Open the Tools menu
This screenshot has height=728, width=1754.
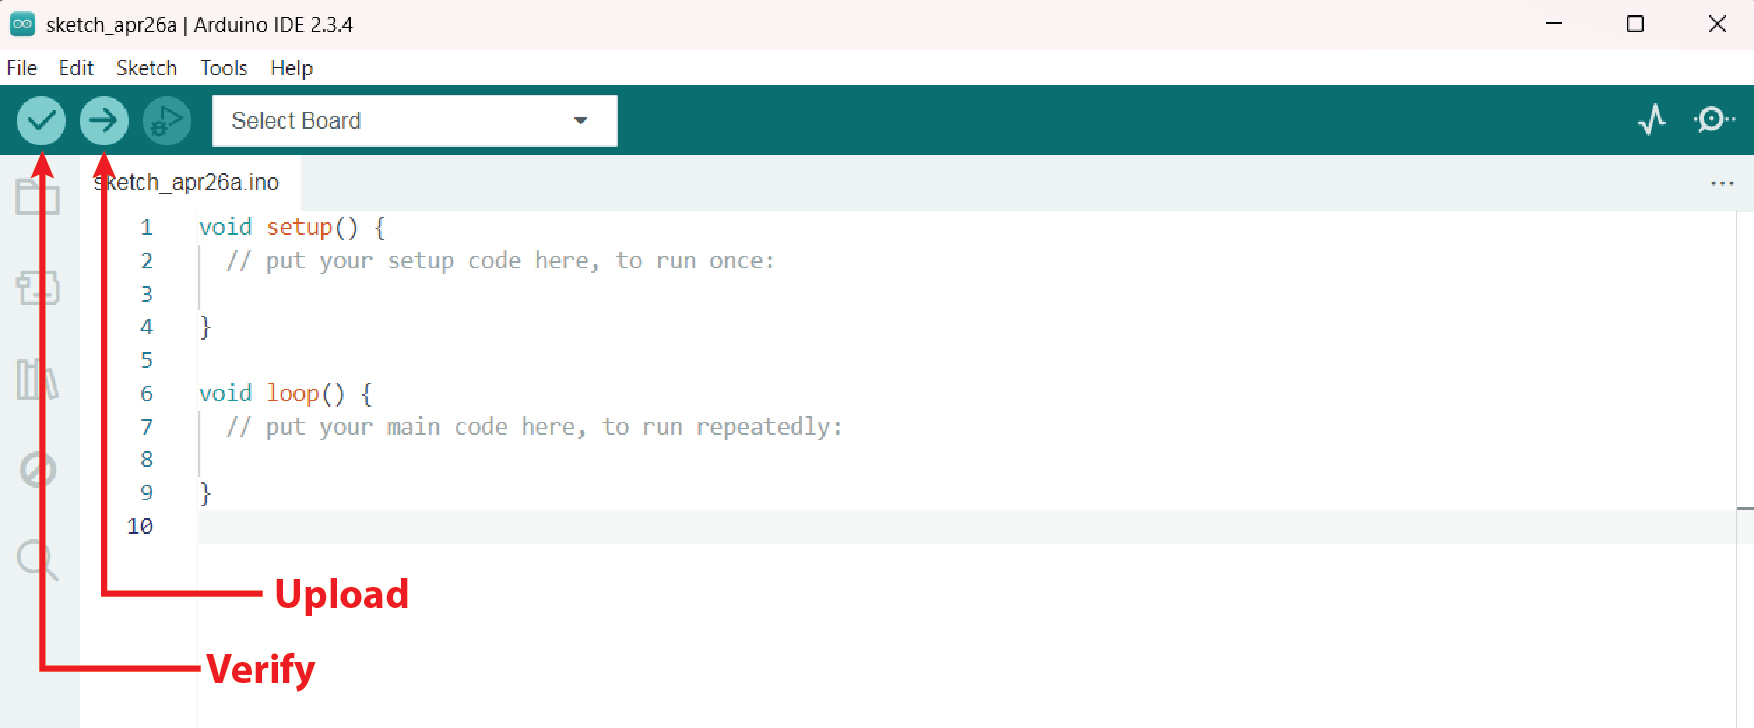(223, 68)
